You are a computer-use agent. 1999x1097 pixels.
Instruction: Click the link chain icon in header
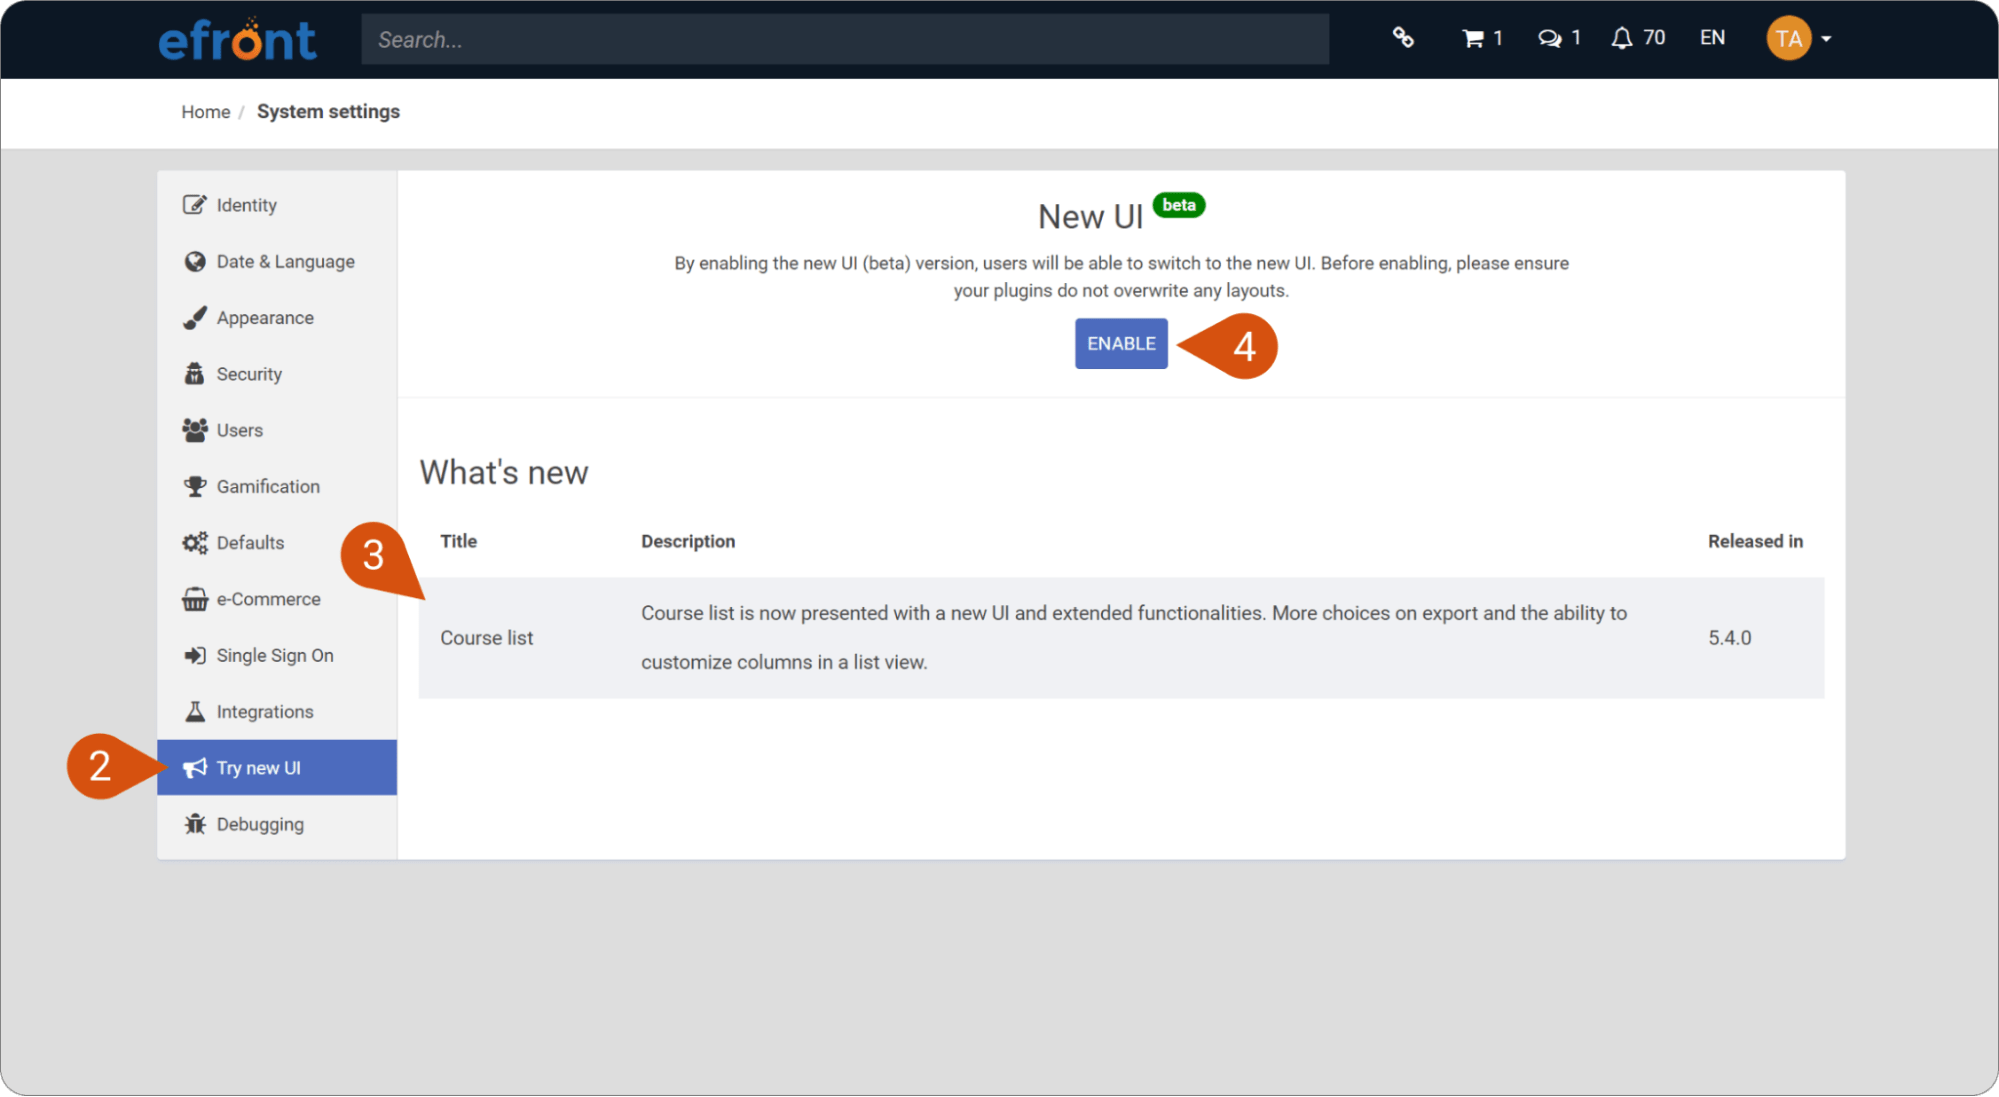click(x=1403, y=38)
